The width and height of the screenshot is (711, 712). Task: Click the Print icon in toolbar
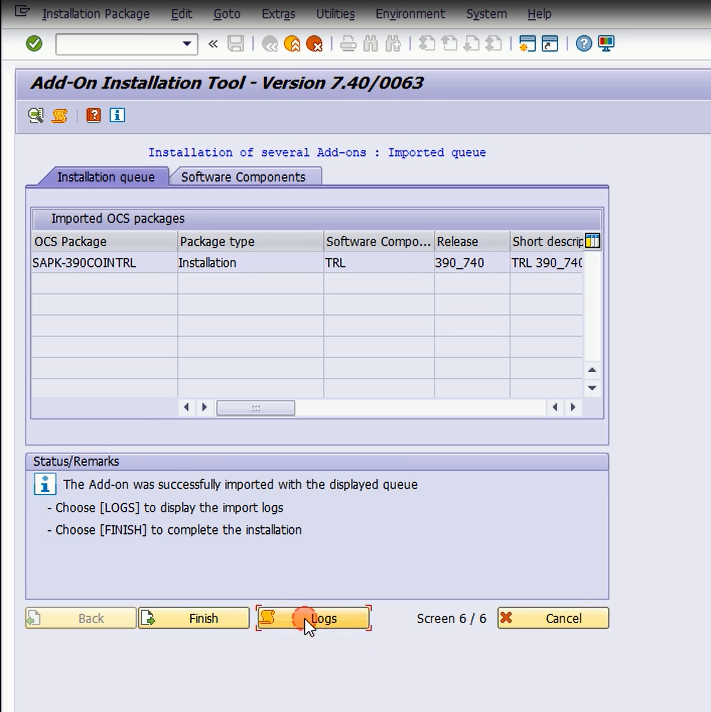tap(348, 44)
